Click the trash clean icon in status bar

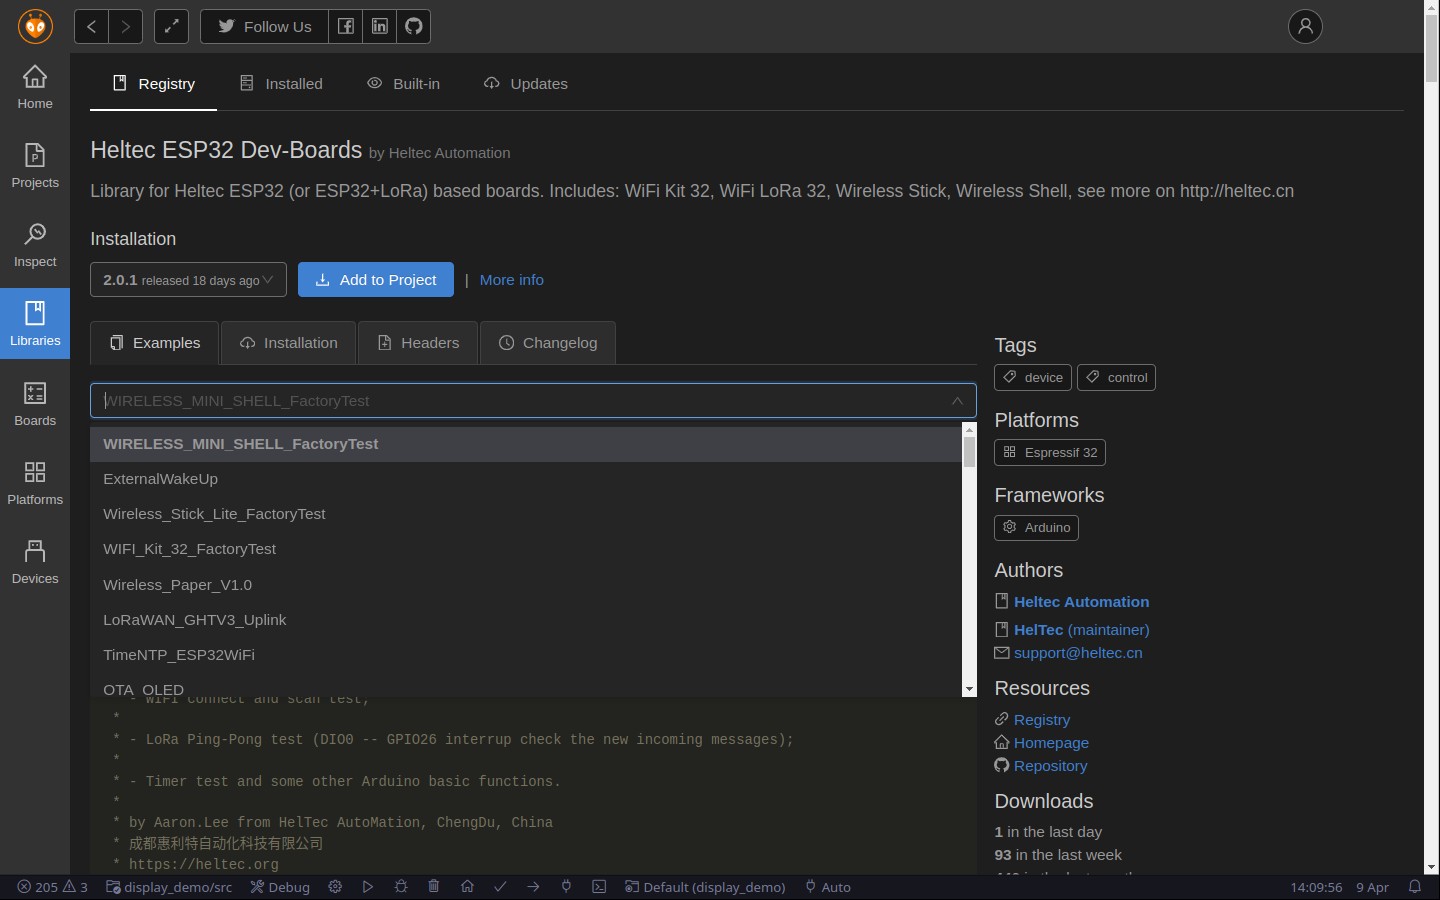pos(434,886)
